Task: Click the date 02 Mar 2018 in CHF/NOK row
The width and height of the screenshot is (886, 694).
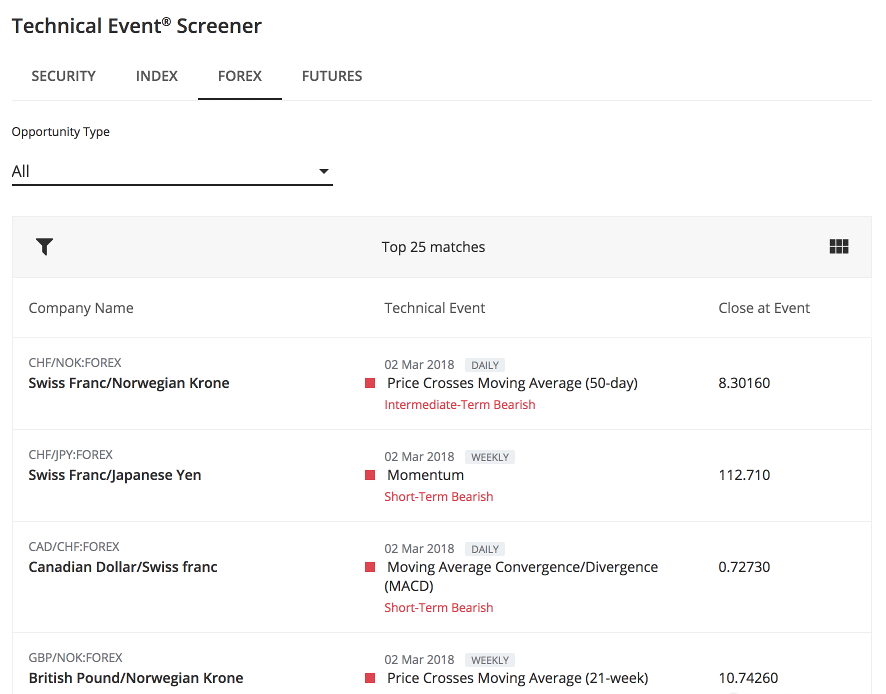Action: [x=419, y=365]
